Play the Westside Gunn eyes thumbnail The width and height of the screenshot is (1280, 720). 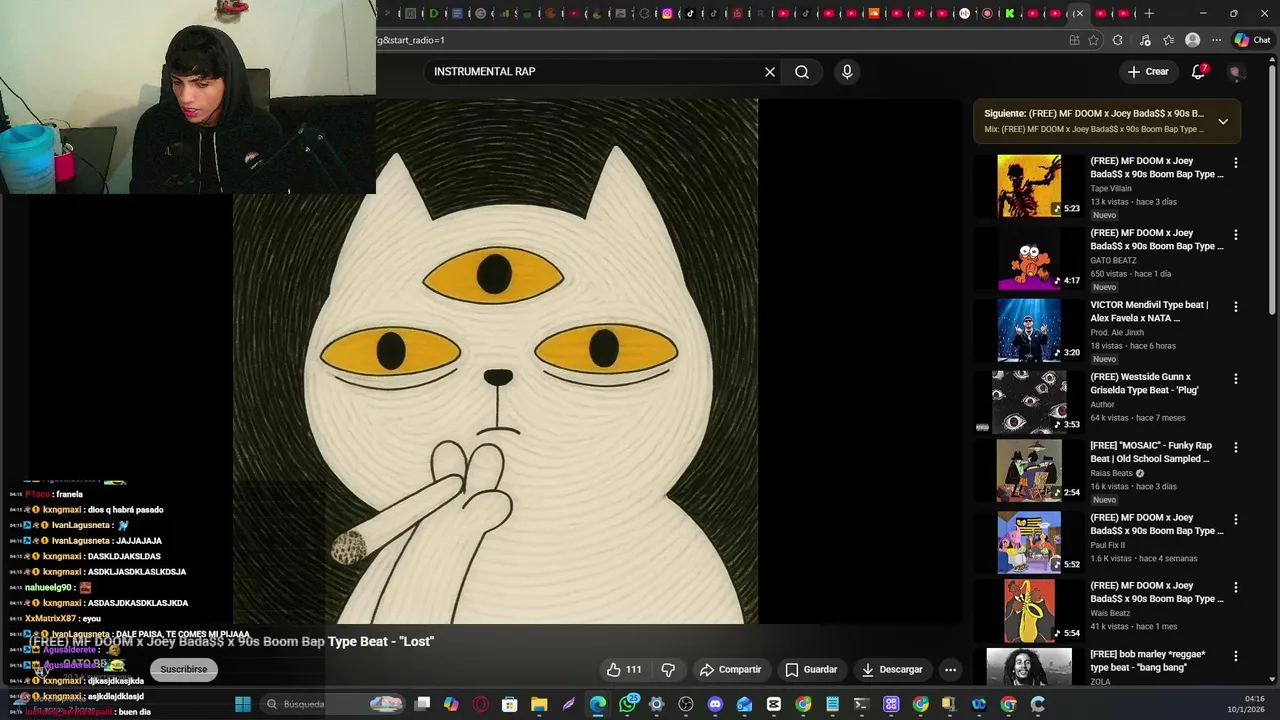pos(1029,402)
